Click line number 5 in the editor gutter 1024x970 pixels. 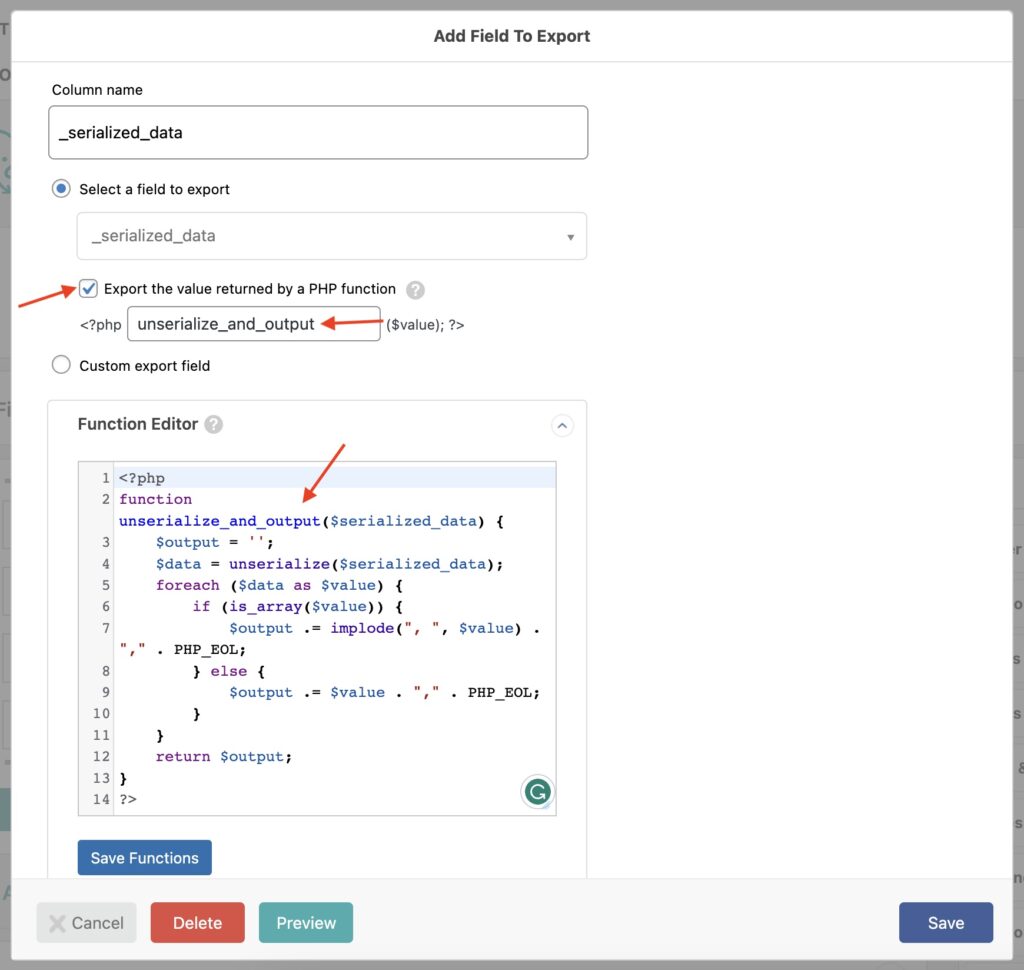105,585
